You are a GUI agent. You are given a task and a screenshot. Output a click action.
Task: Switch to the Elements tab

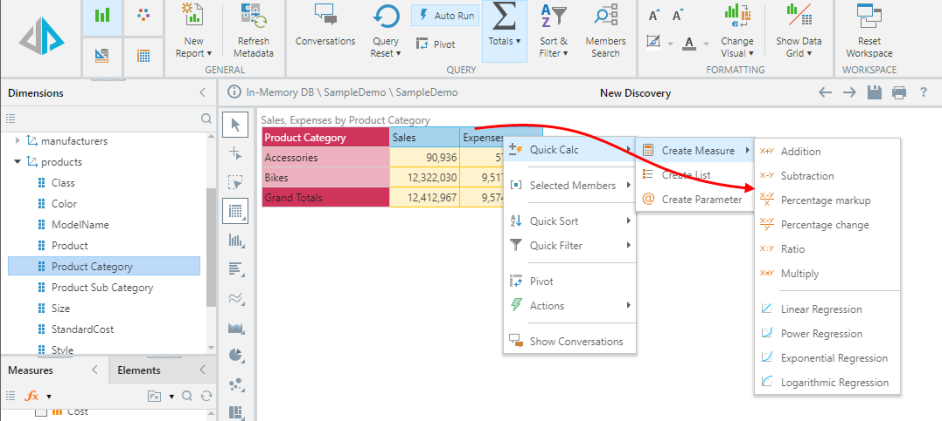click(x=139, y=371)
